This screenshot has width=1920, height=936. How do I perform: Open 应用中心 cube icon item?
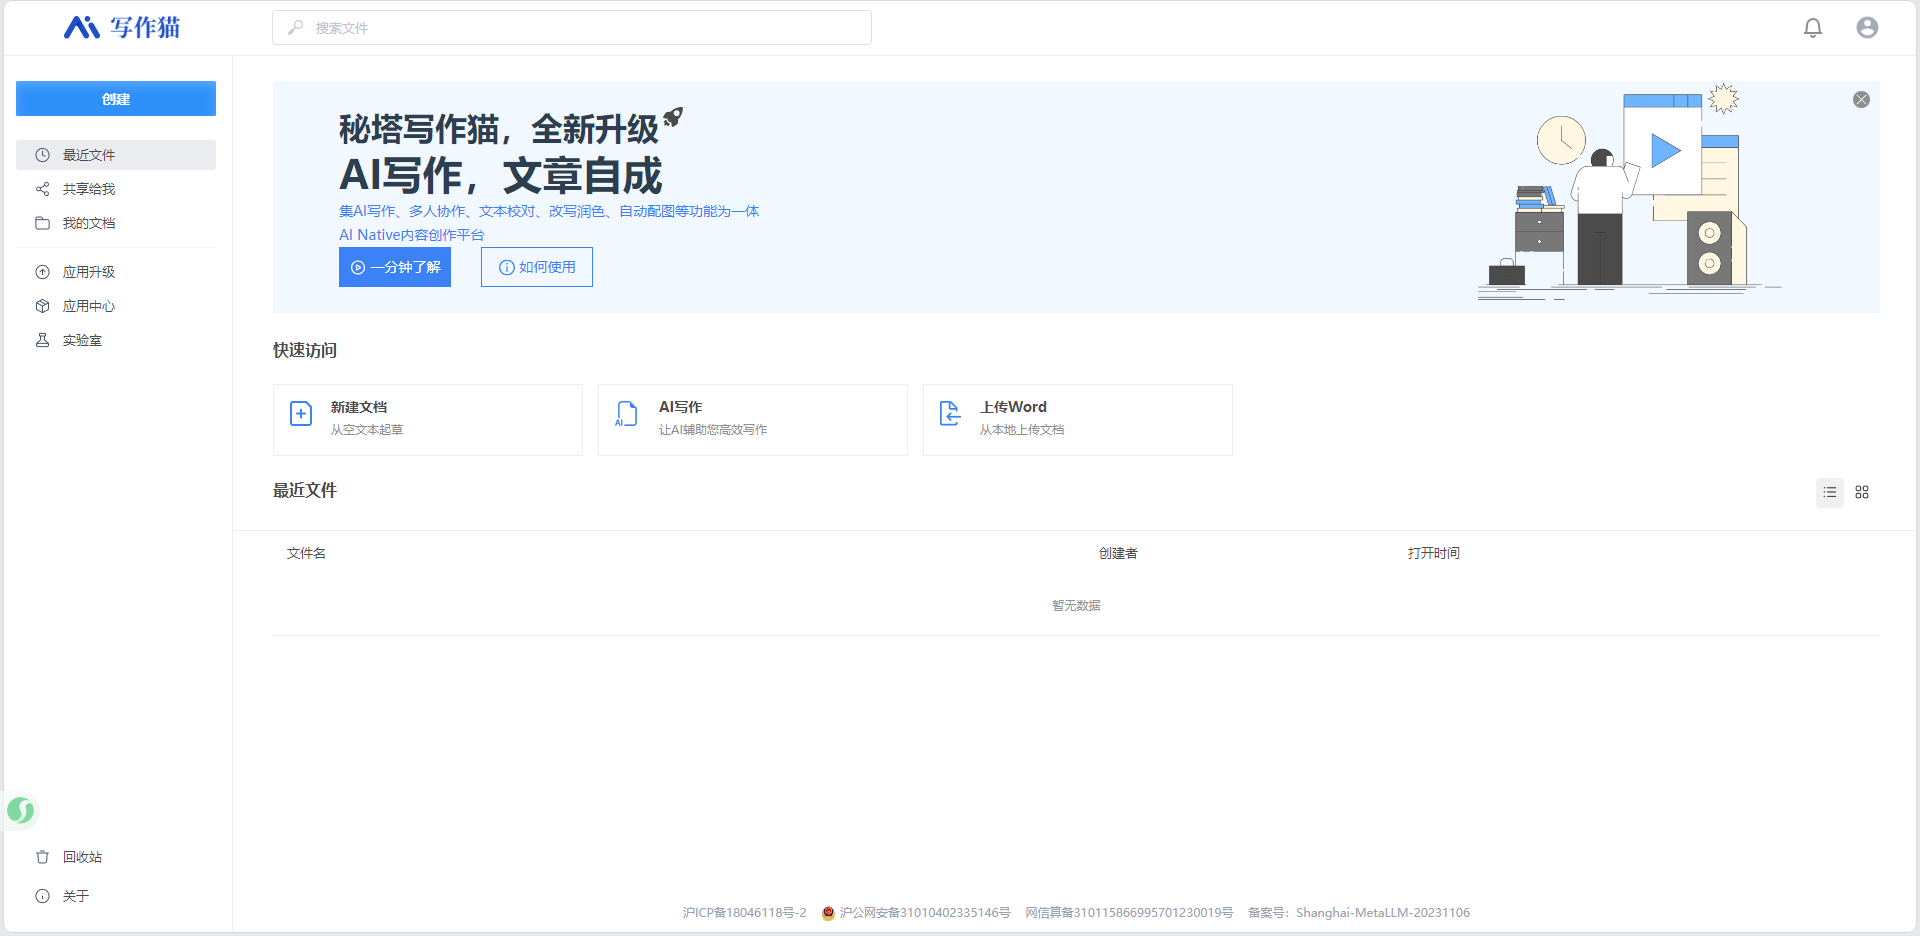coord(88,306)
